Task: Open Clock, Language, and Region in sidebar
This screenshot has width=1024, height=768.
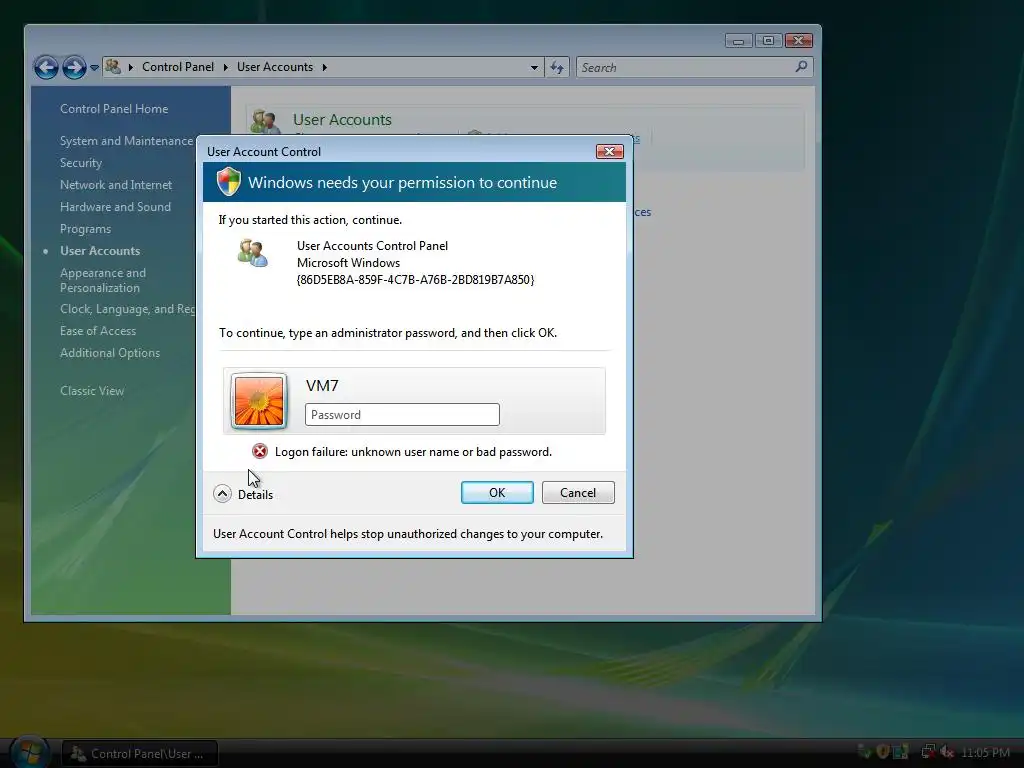Action: (127, 309)
